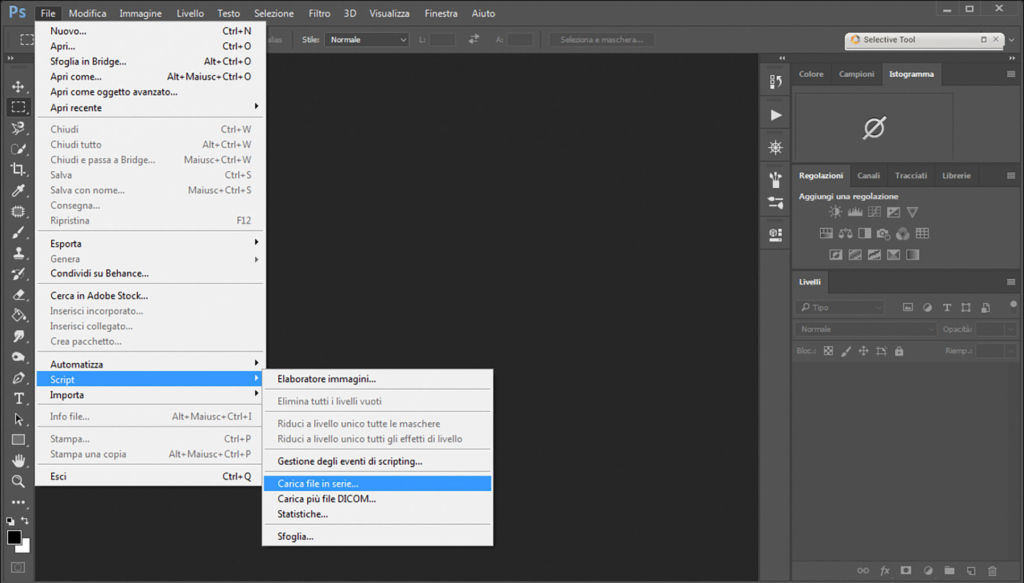Select the Eraser tool
Screen dimensions: 1024x583
tap(18, 294)
